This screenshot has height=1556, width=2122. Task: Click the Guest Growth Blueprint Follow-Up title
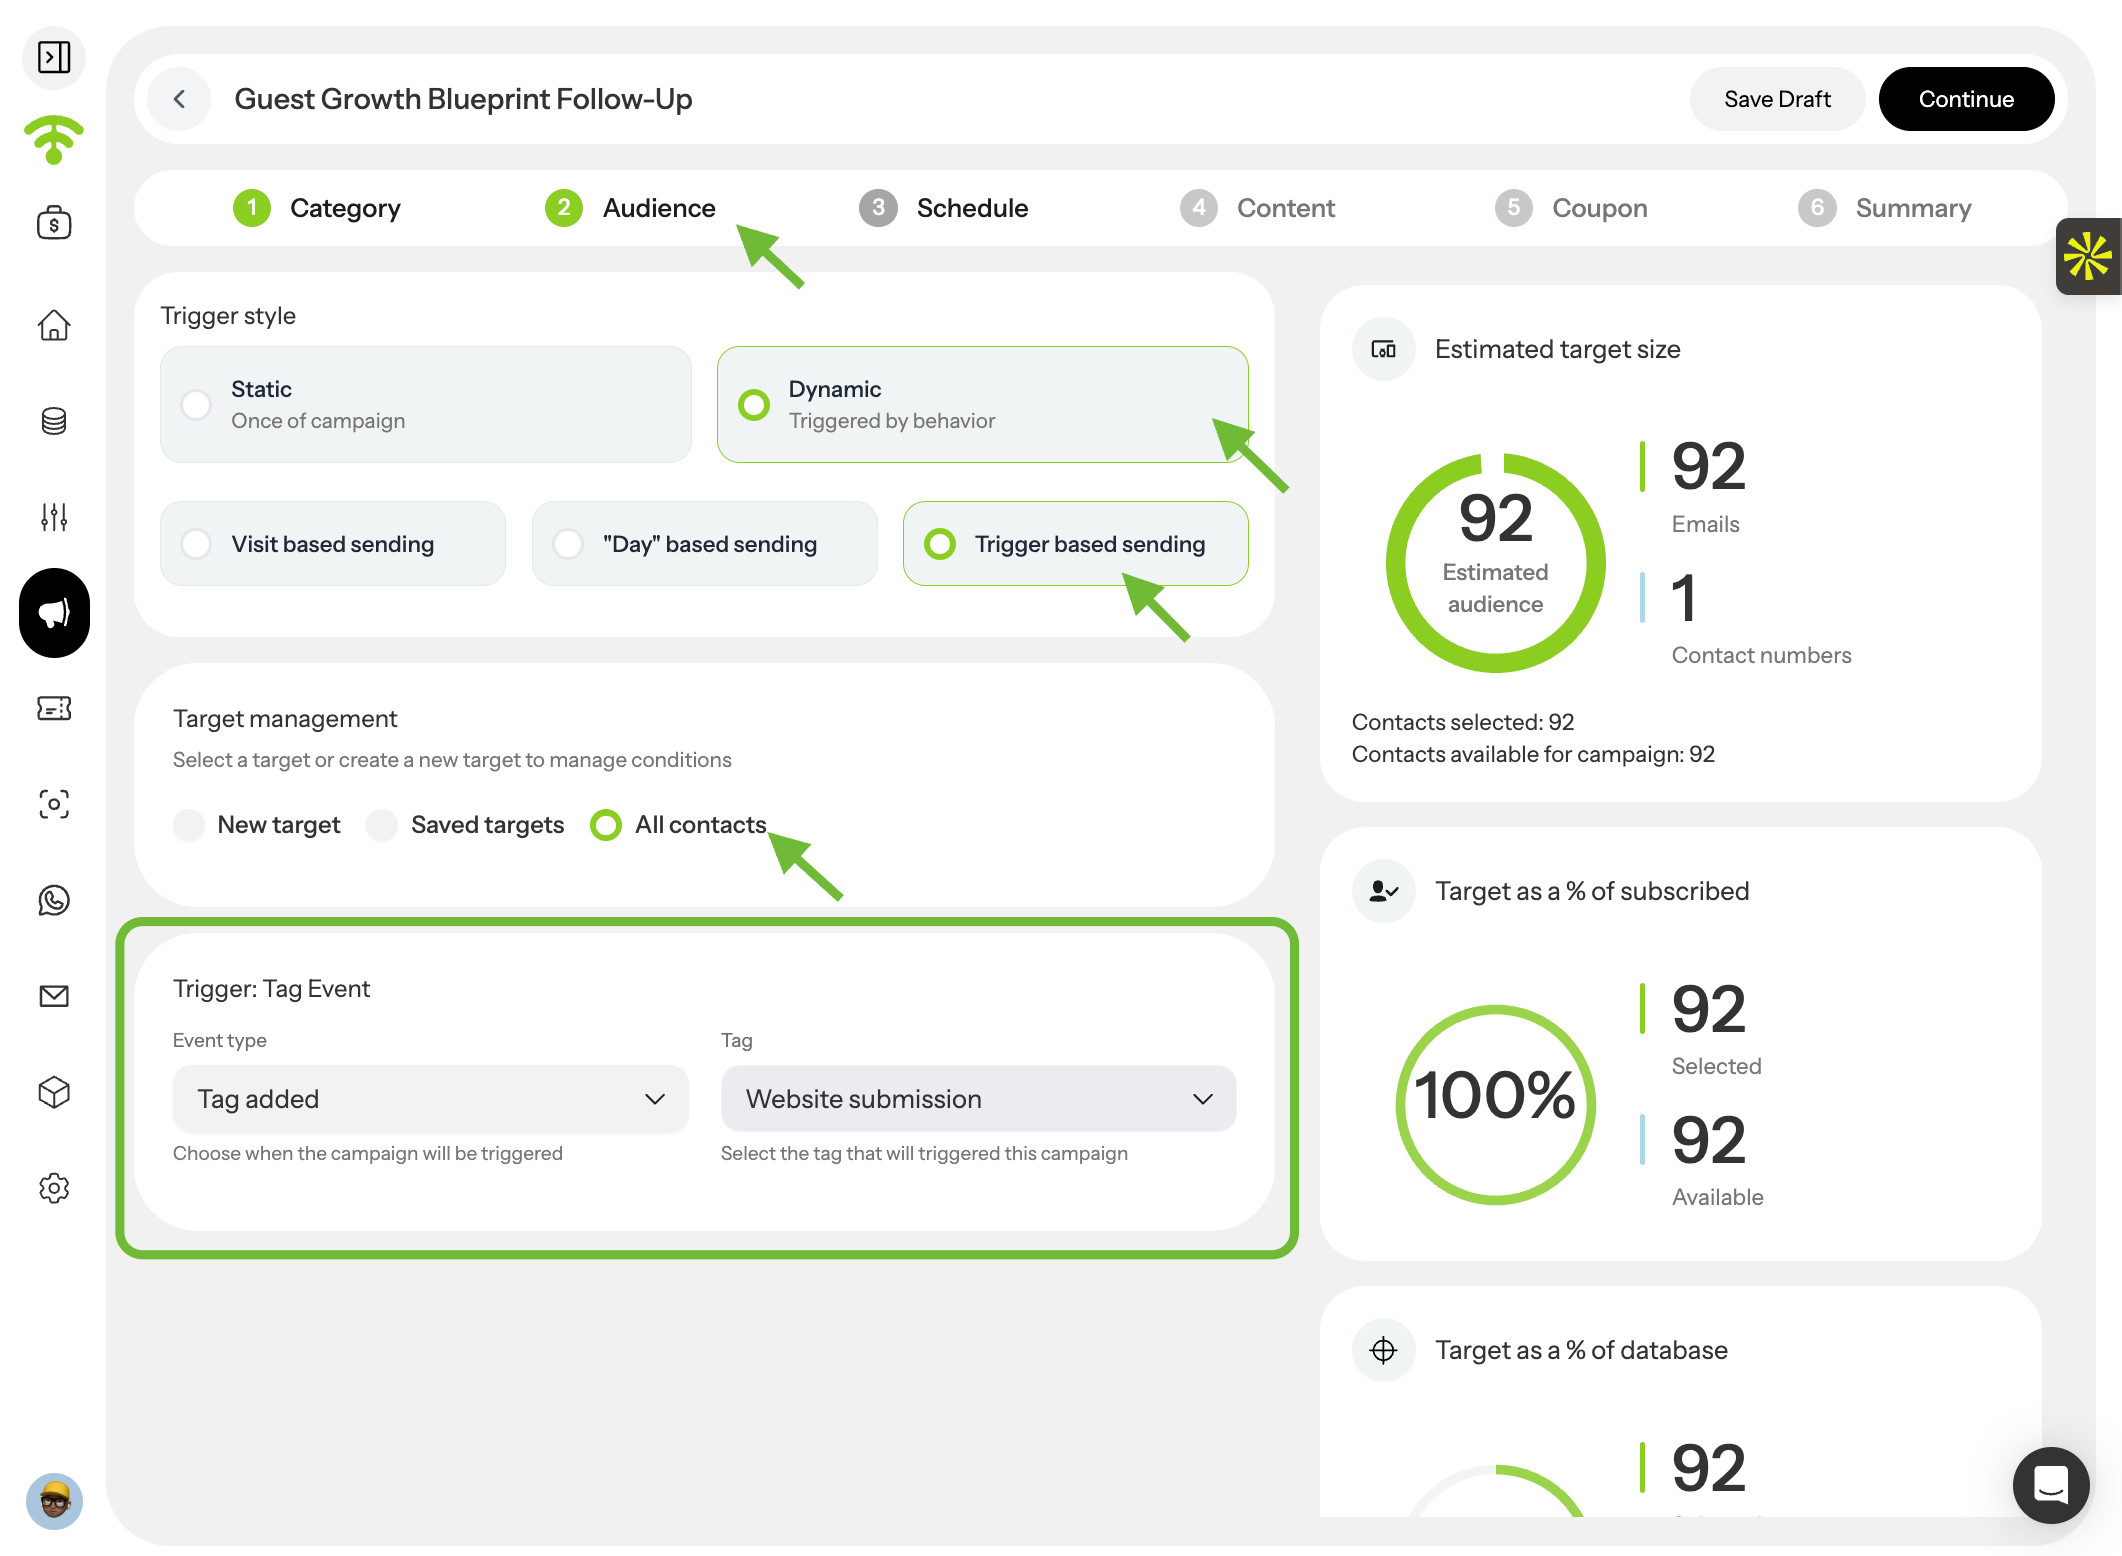click(x=464, y=99)
